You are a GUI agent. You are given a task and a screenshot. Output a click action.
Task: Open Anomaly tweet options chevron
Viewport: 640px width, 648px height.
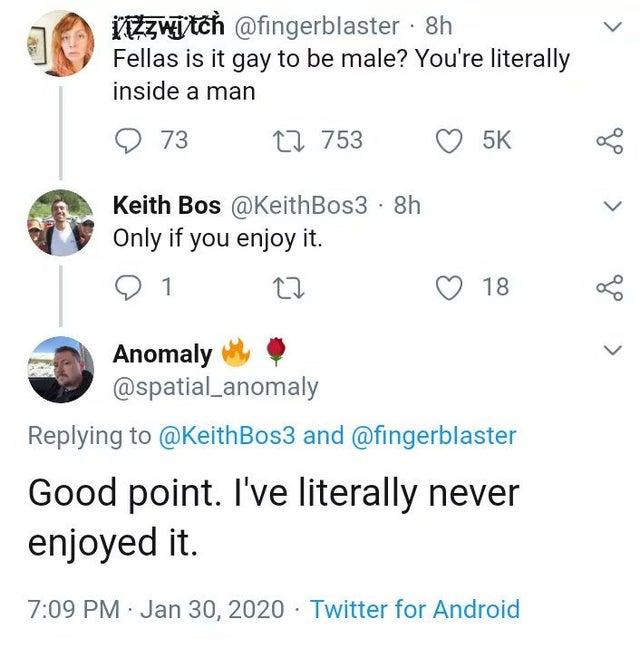(614, 350)
